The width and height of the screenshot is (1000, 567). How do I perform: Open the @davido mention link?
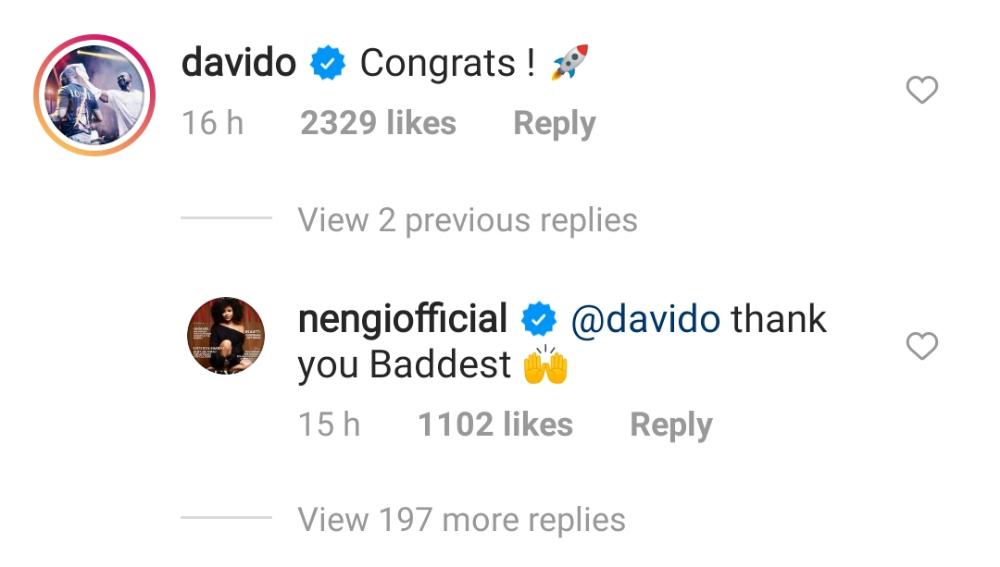tap(645, 320)
